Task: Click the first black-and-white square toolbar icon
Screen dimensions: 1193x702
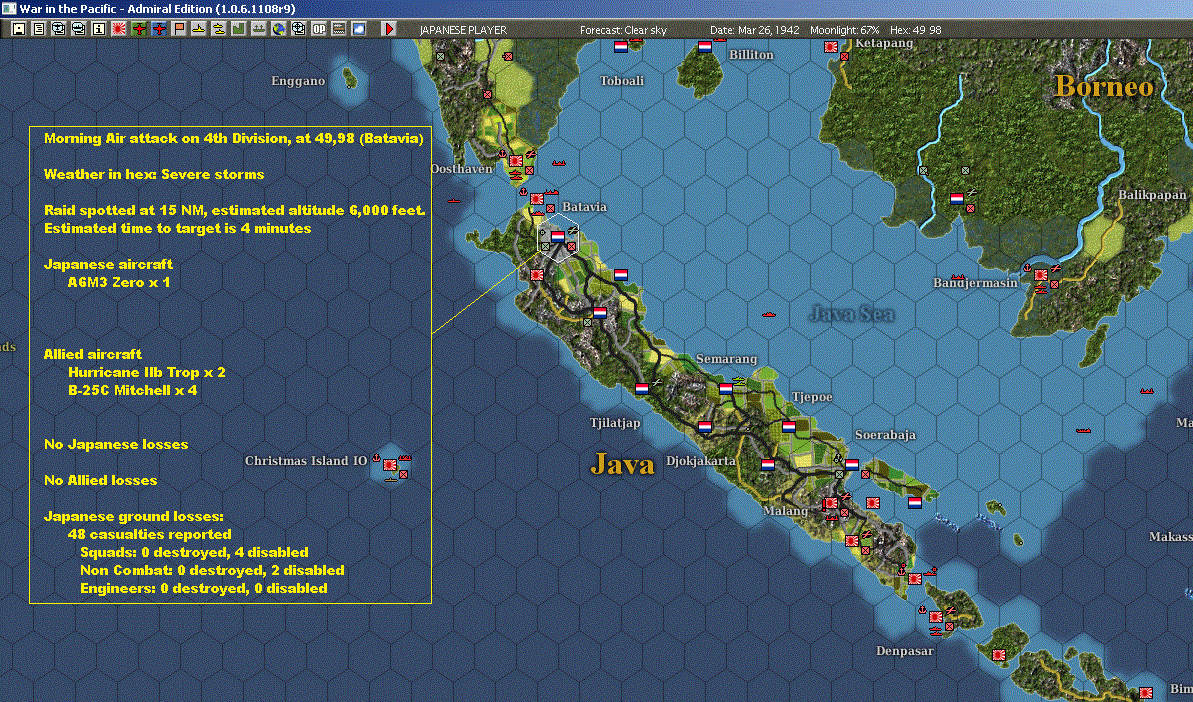Action: click(x=19, y=29)
